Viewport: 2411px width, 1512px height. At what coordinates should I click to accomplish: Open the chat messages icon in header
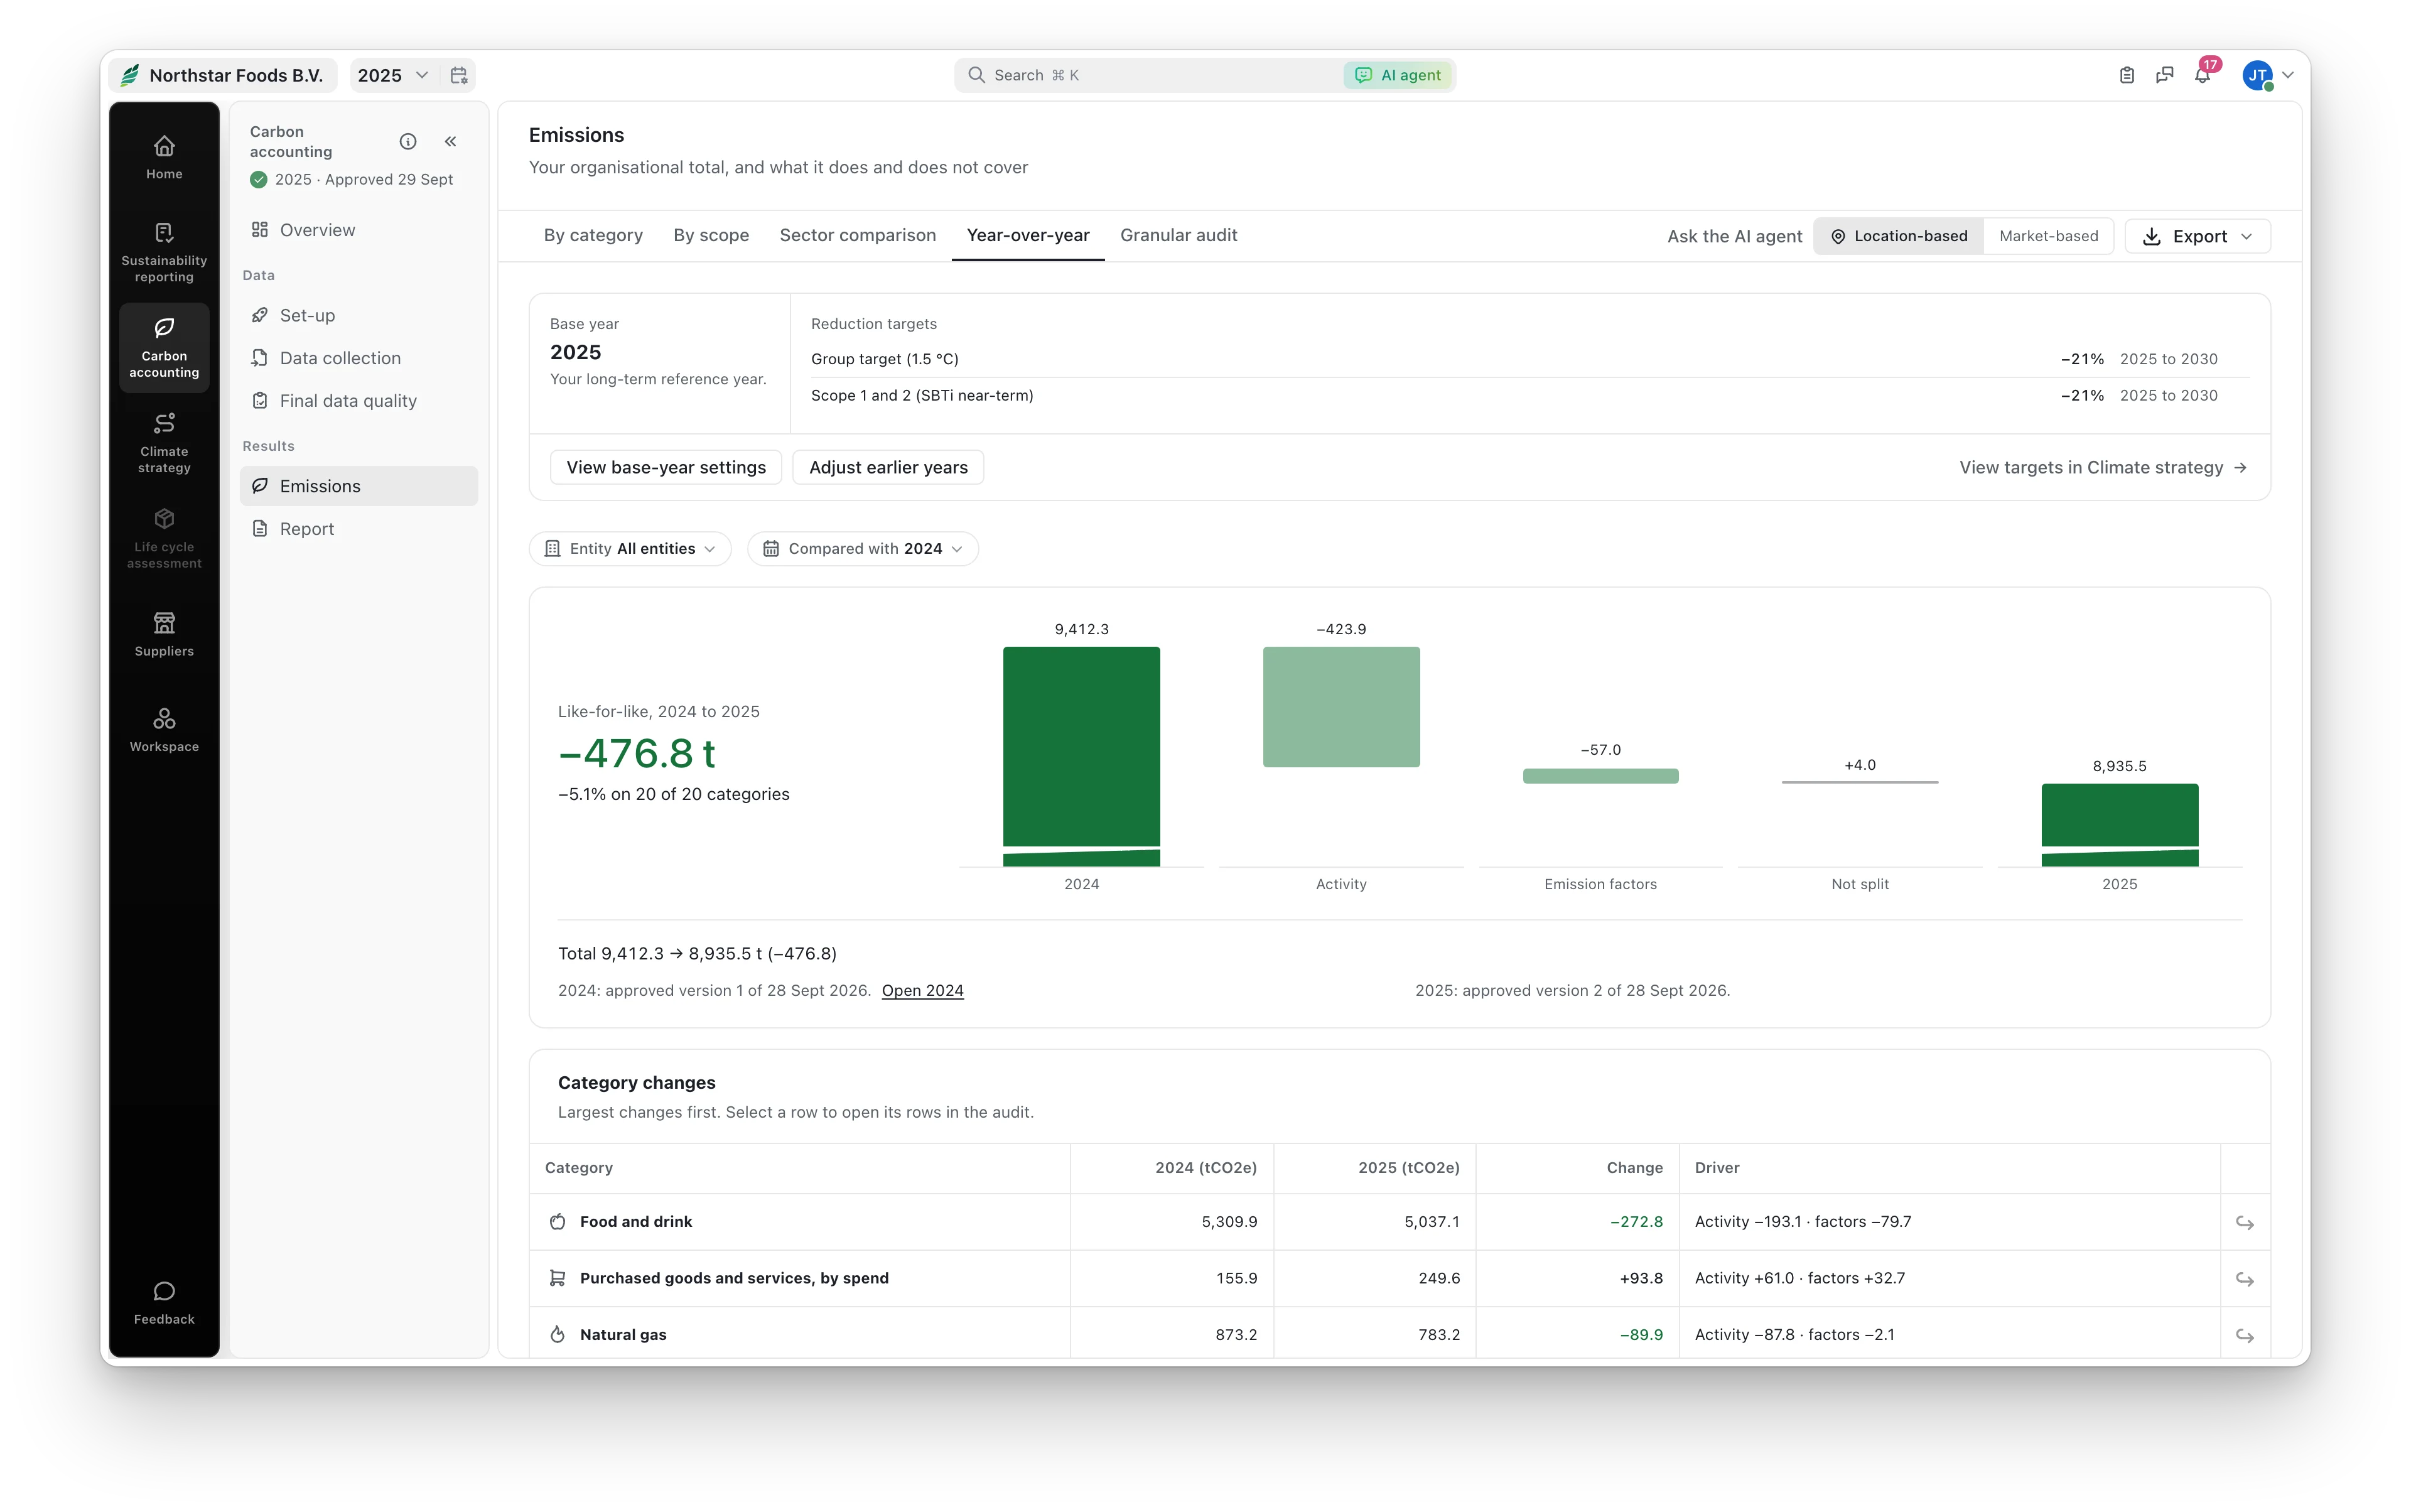(2165, 75)
